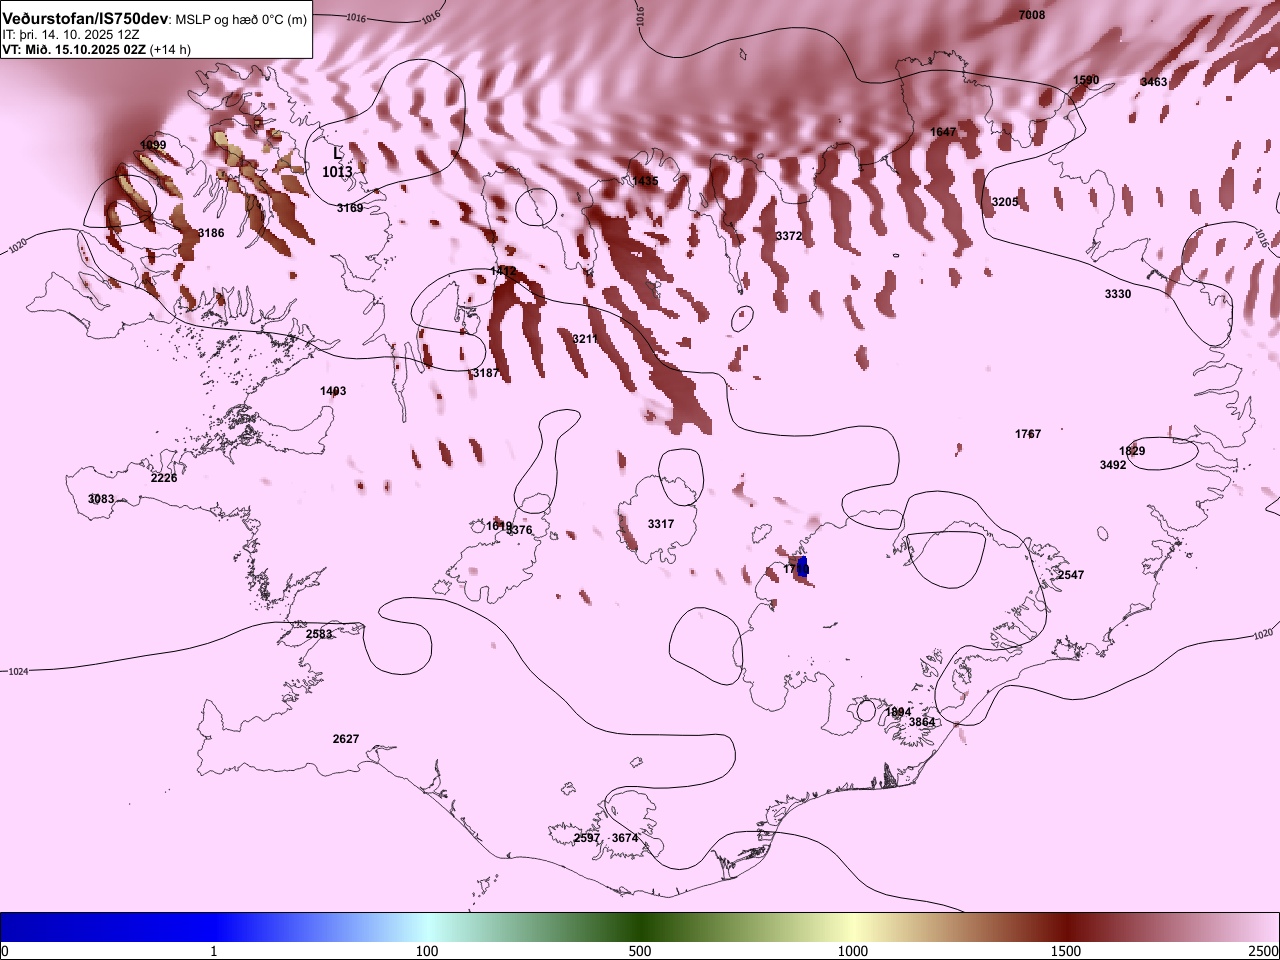
Task: Click the 3205 value on the map
Action: coord(1005,202)
